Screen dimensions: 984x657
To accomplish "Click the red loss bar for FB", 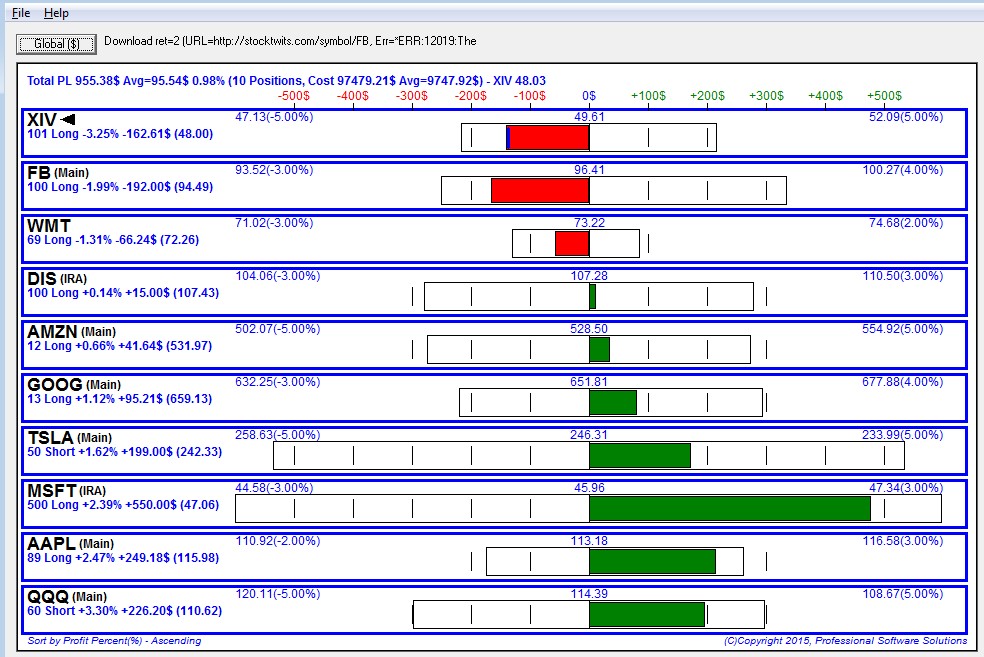I will tap(540, 190).
